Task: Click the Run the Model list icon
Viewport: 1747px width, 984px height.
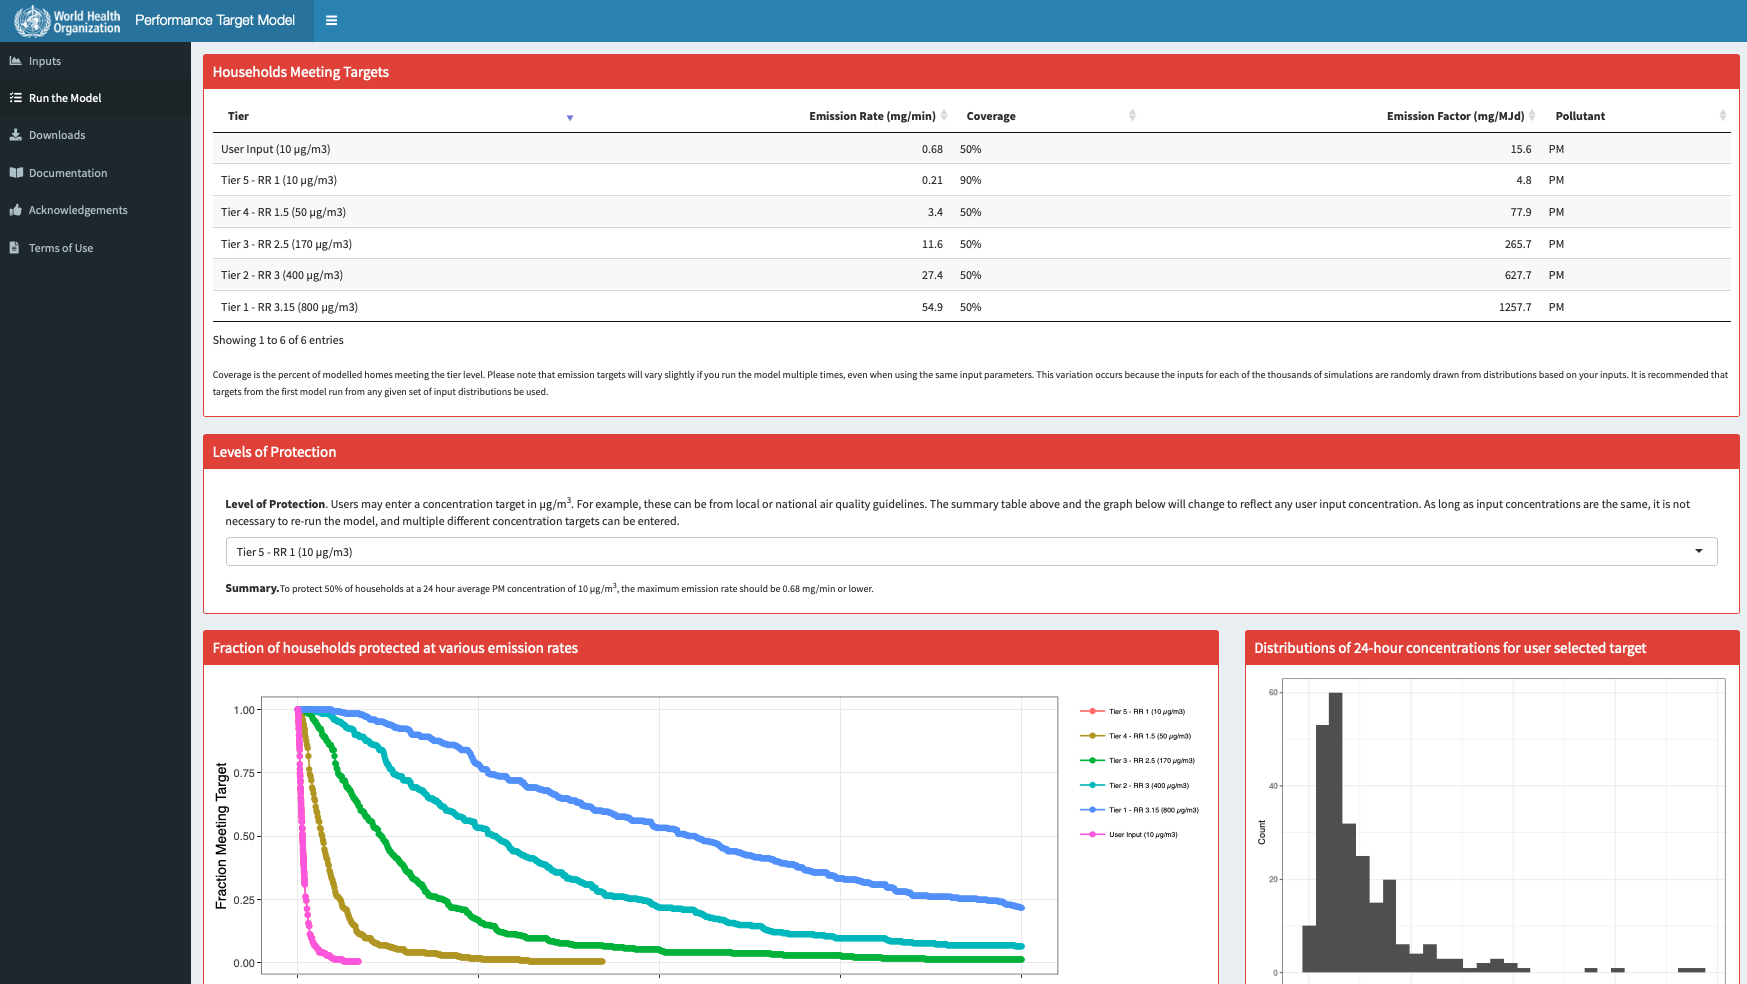Action: point(16,98)
